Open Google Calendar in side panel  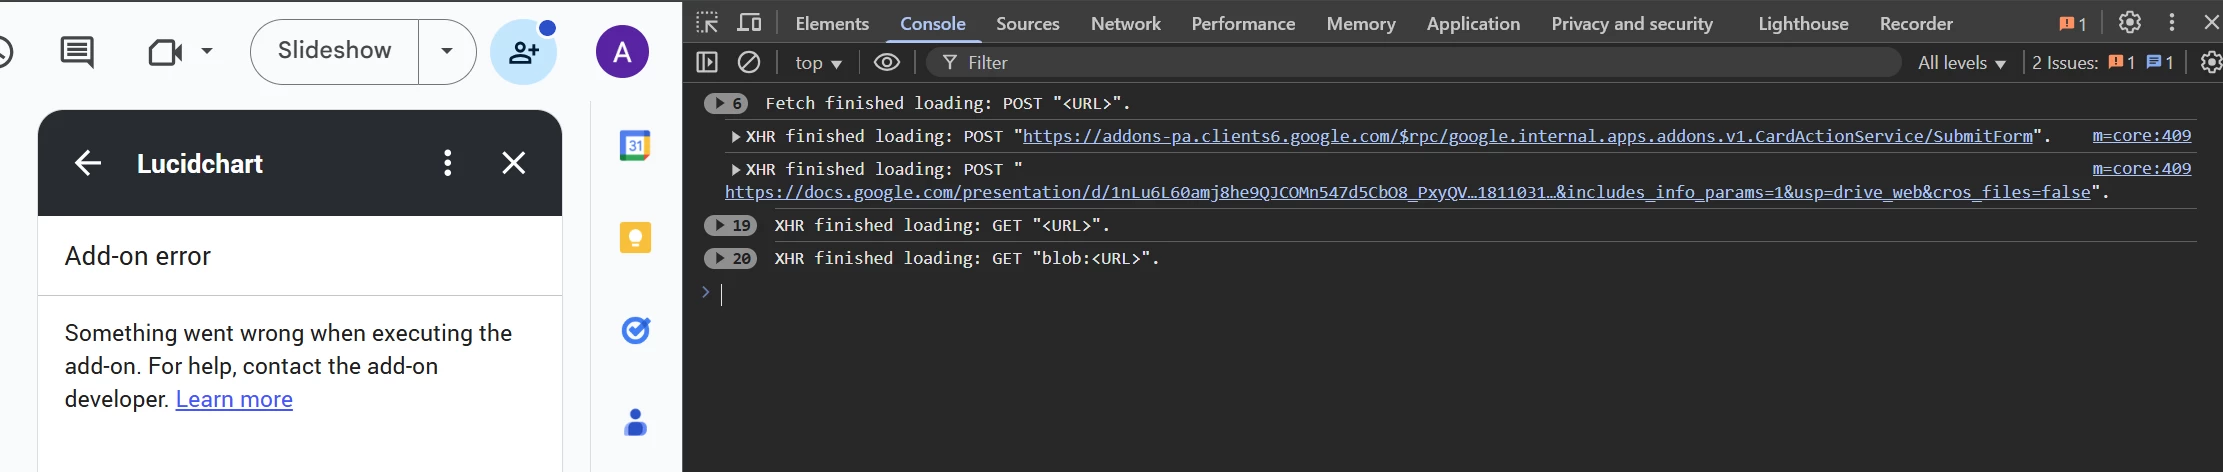tap(635, 146)
